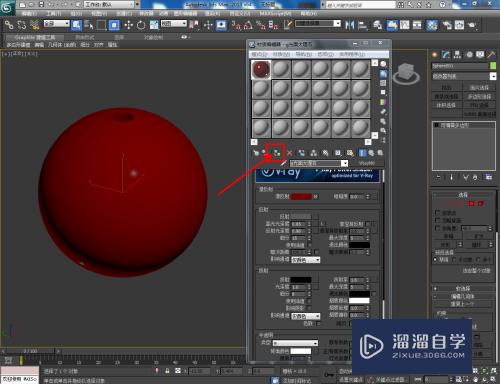Screen dimensions: 500x384
Task: Open the MAXScript menu
Action: (275, 13)
